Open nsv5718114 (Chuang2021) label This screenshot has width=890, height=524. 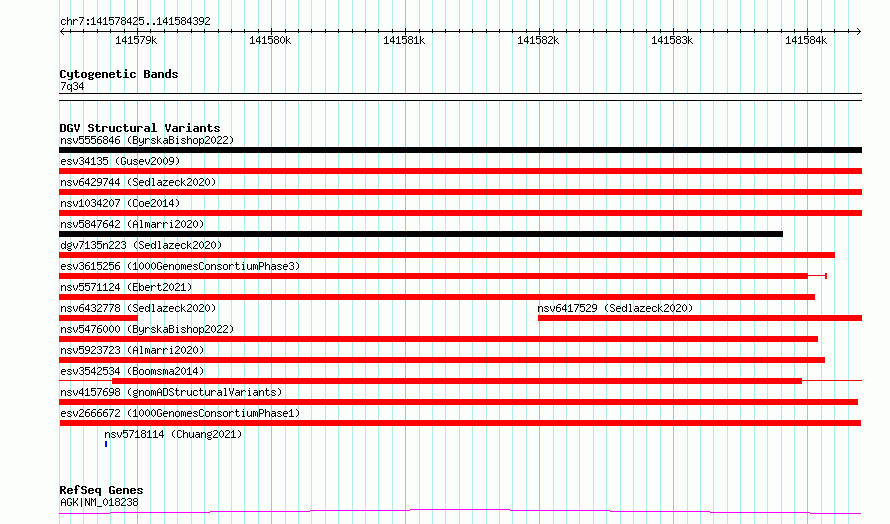pyautogui.click(x=173, y=434)
